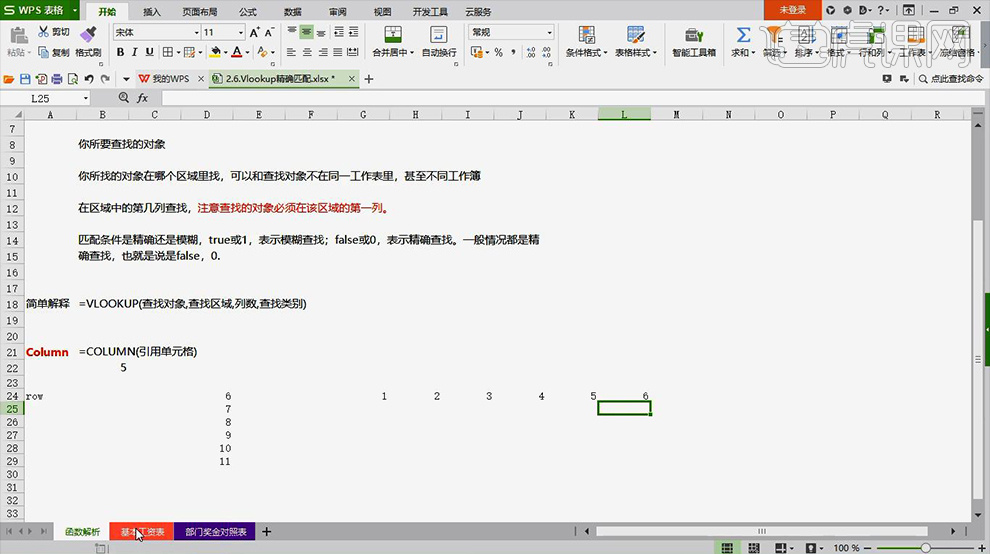The height and width of the screenshot is (554, 990).
Task: Click the fx insert function icon
Action: pyautogui.click(x=143, y=98)
